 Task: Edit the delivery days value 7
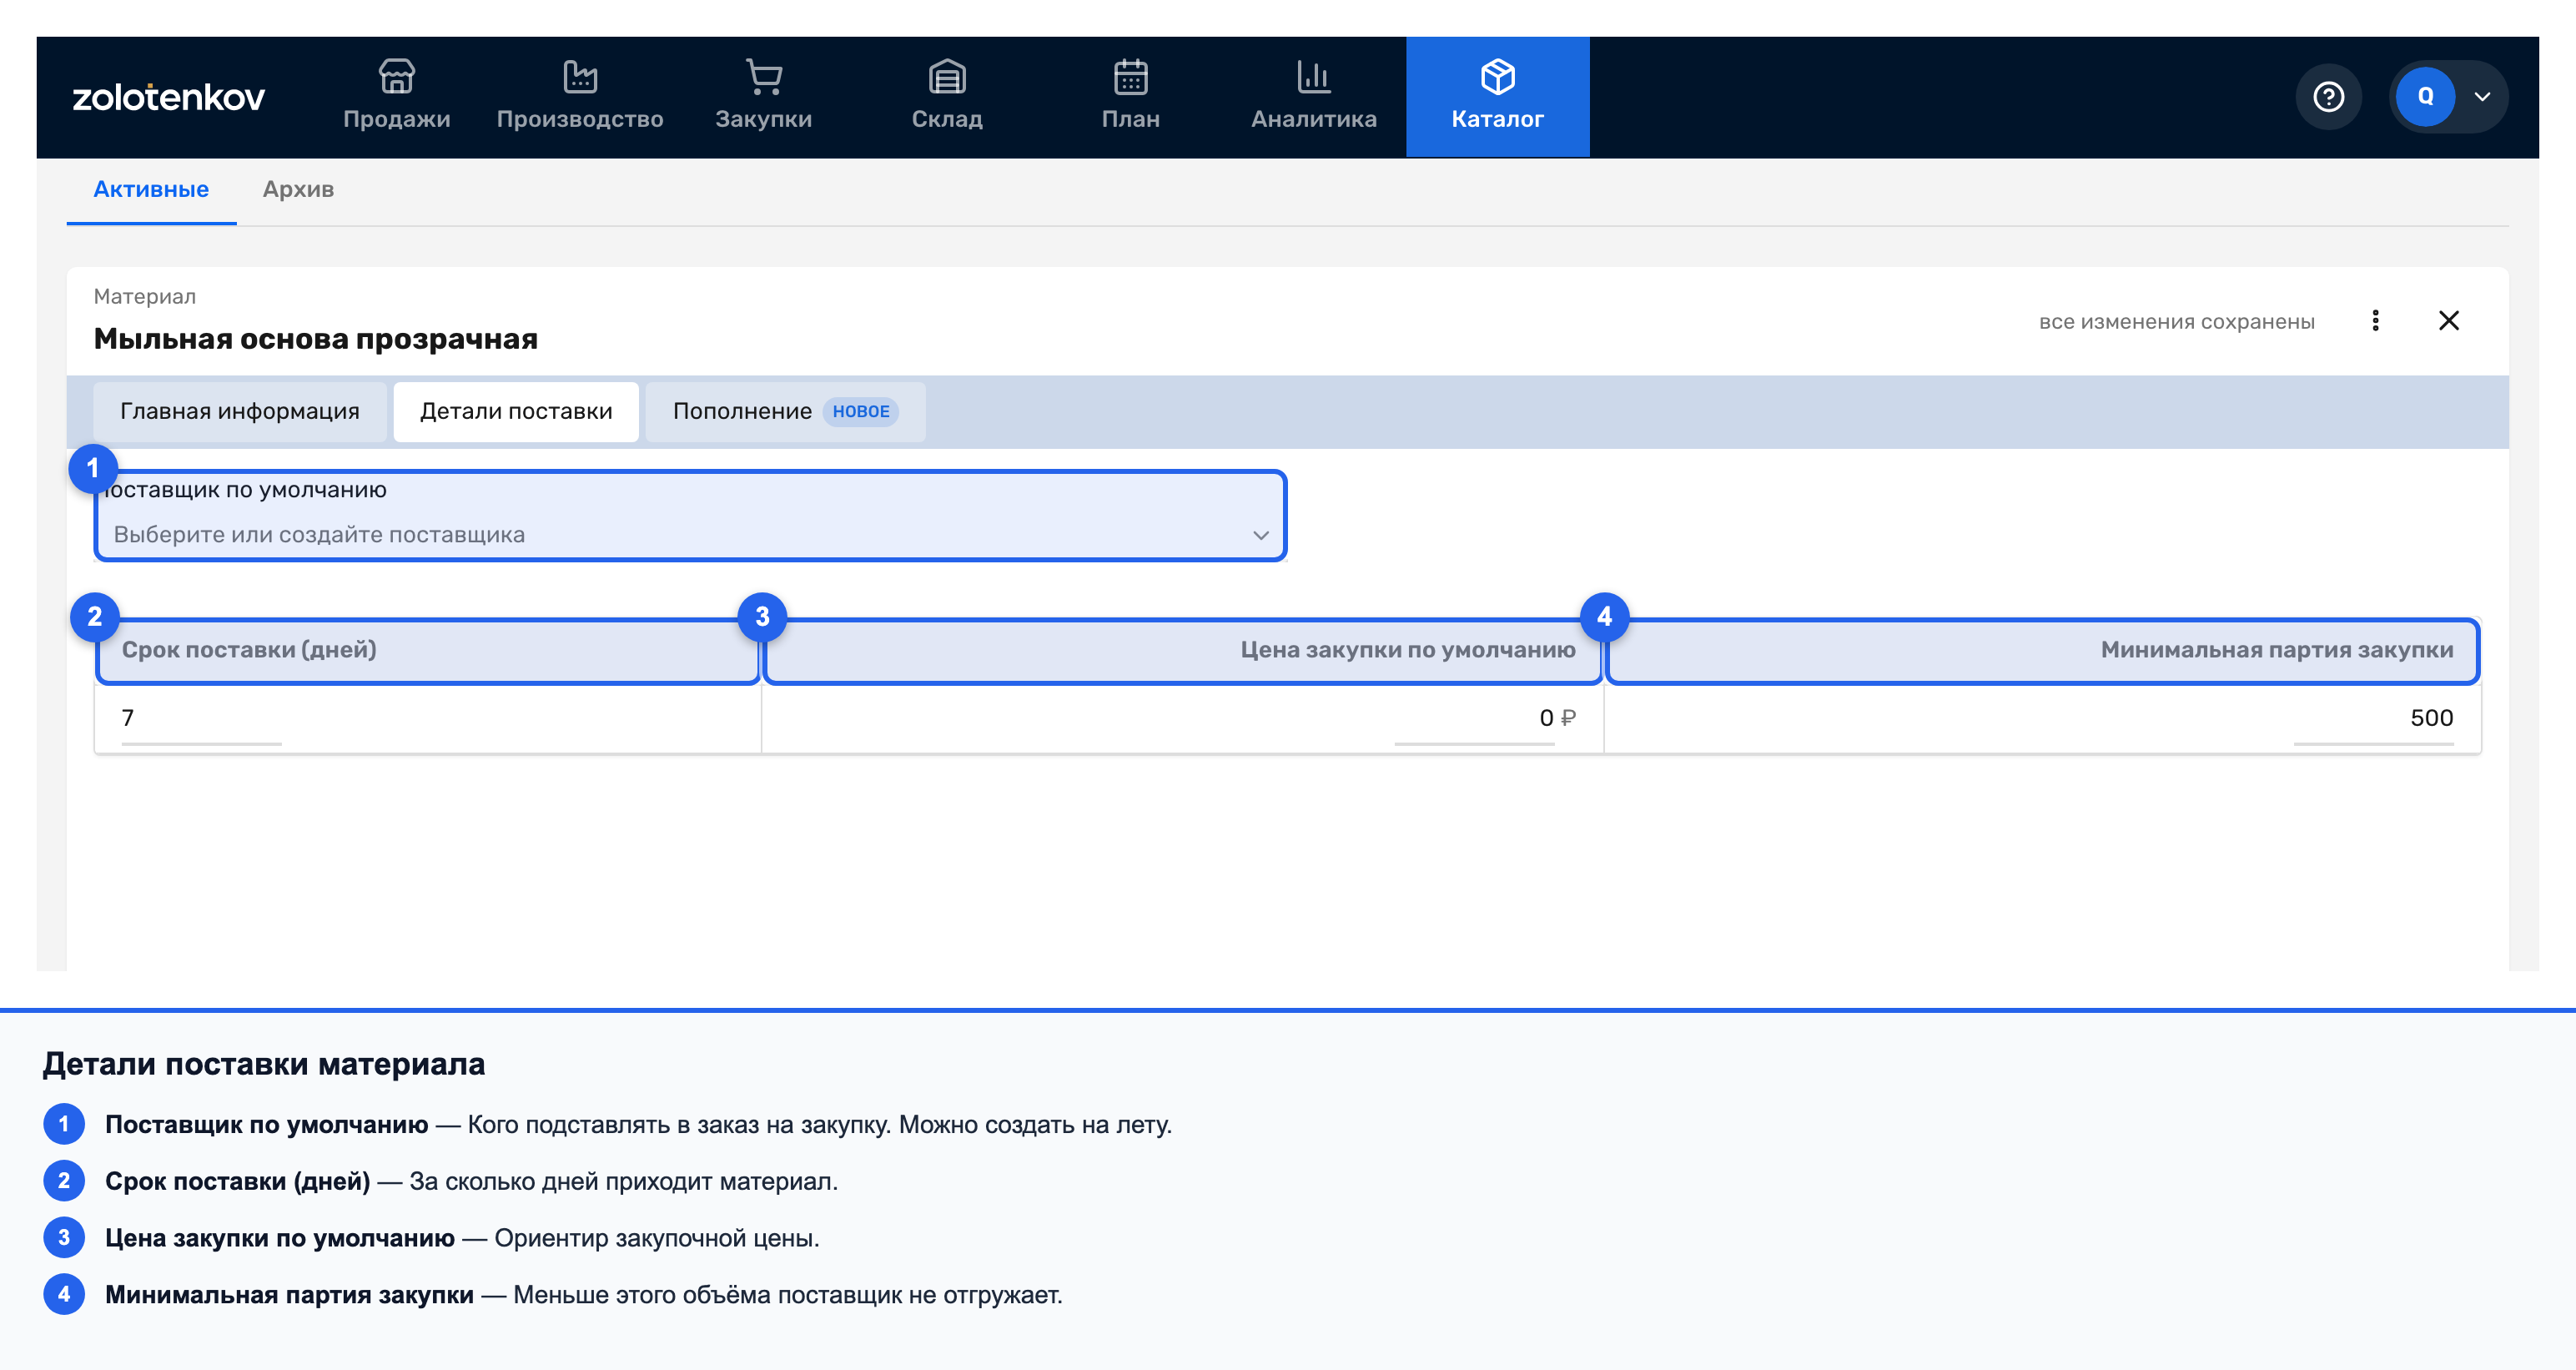coord(201,718)
